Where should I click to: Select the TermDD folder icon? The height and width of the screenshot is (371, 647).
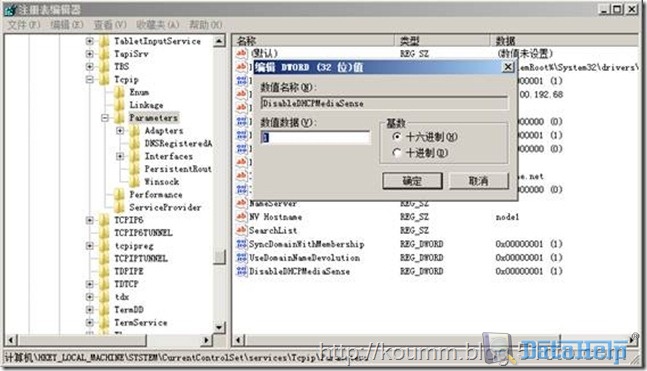[104, 310]
